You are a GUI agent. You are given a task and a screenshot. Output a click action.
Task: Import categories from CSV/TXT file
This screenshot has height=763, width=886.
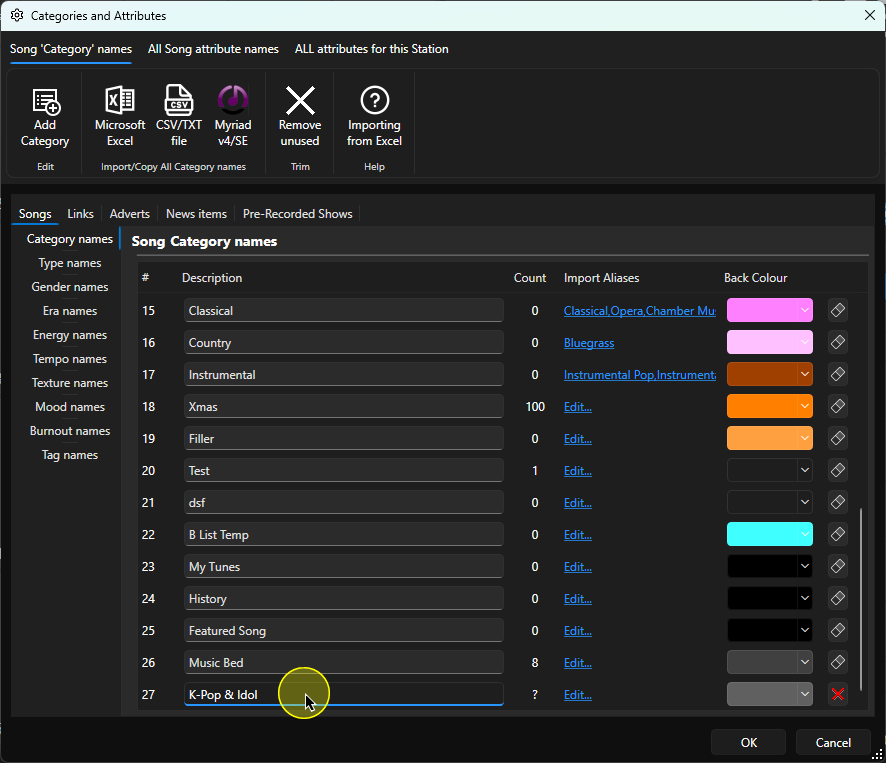(179, 117)
